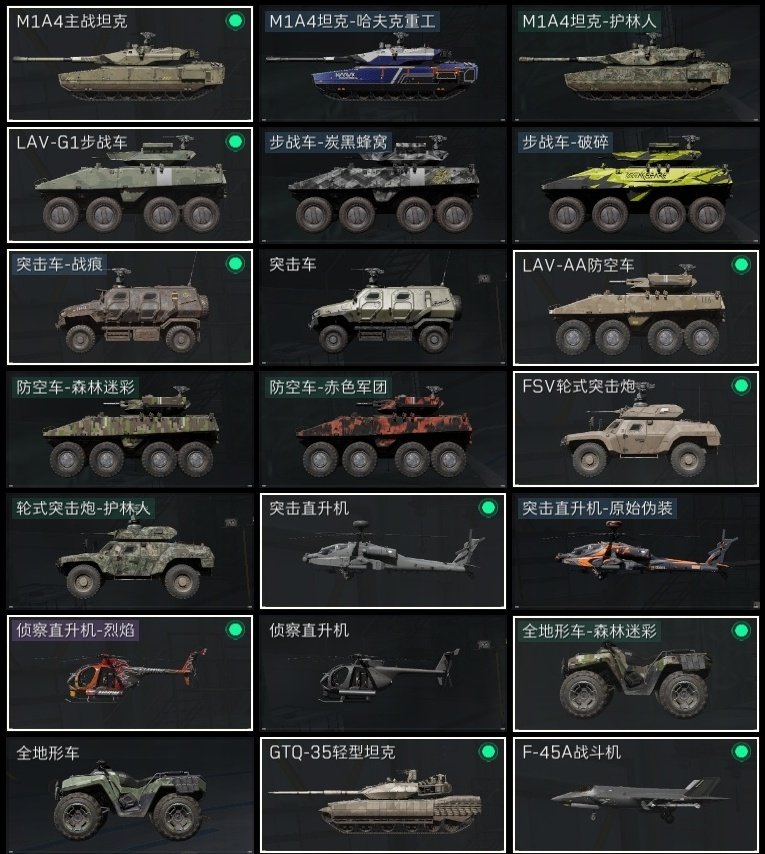Select the 步战车-炭黑蜂窝 skin

[x=383, y=185]
